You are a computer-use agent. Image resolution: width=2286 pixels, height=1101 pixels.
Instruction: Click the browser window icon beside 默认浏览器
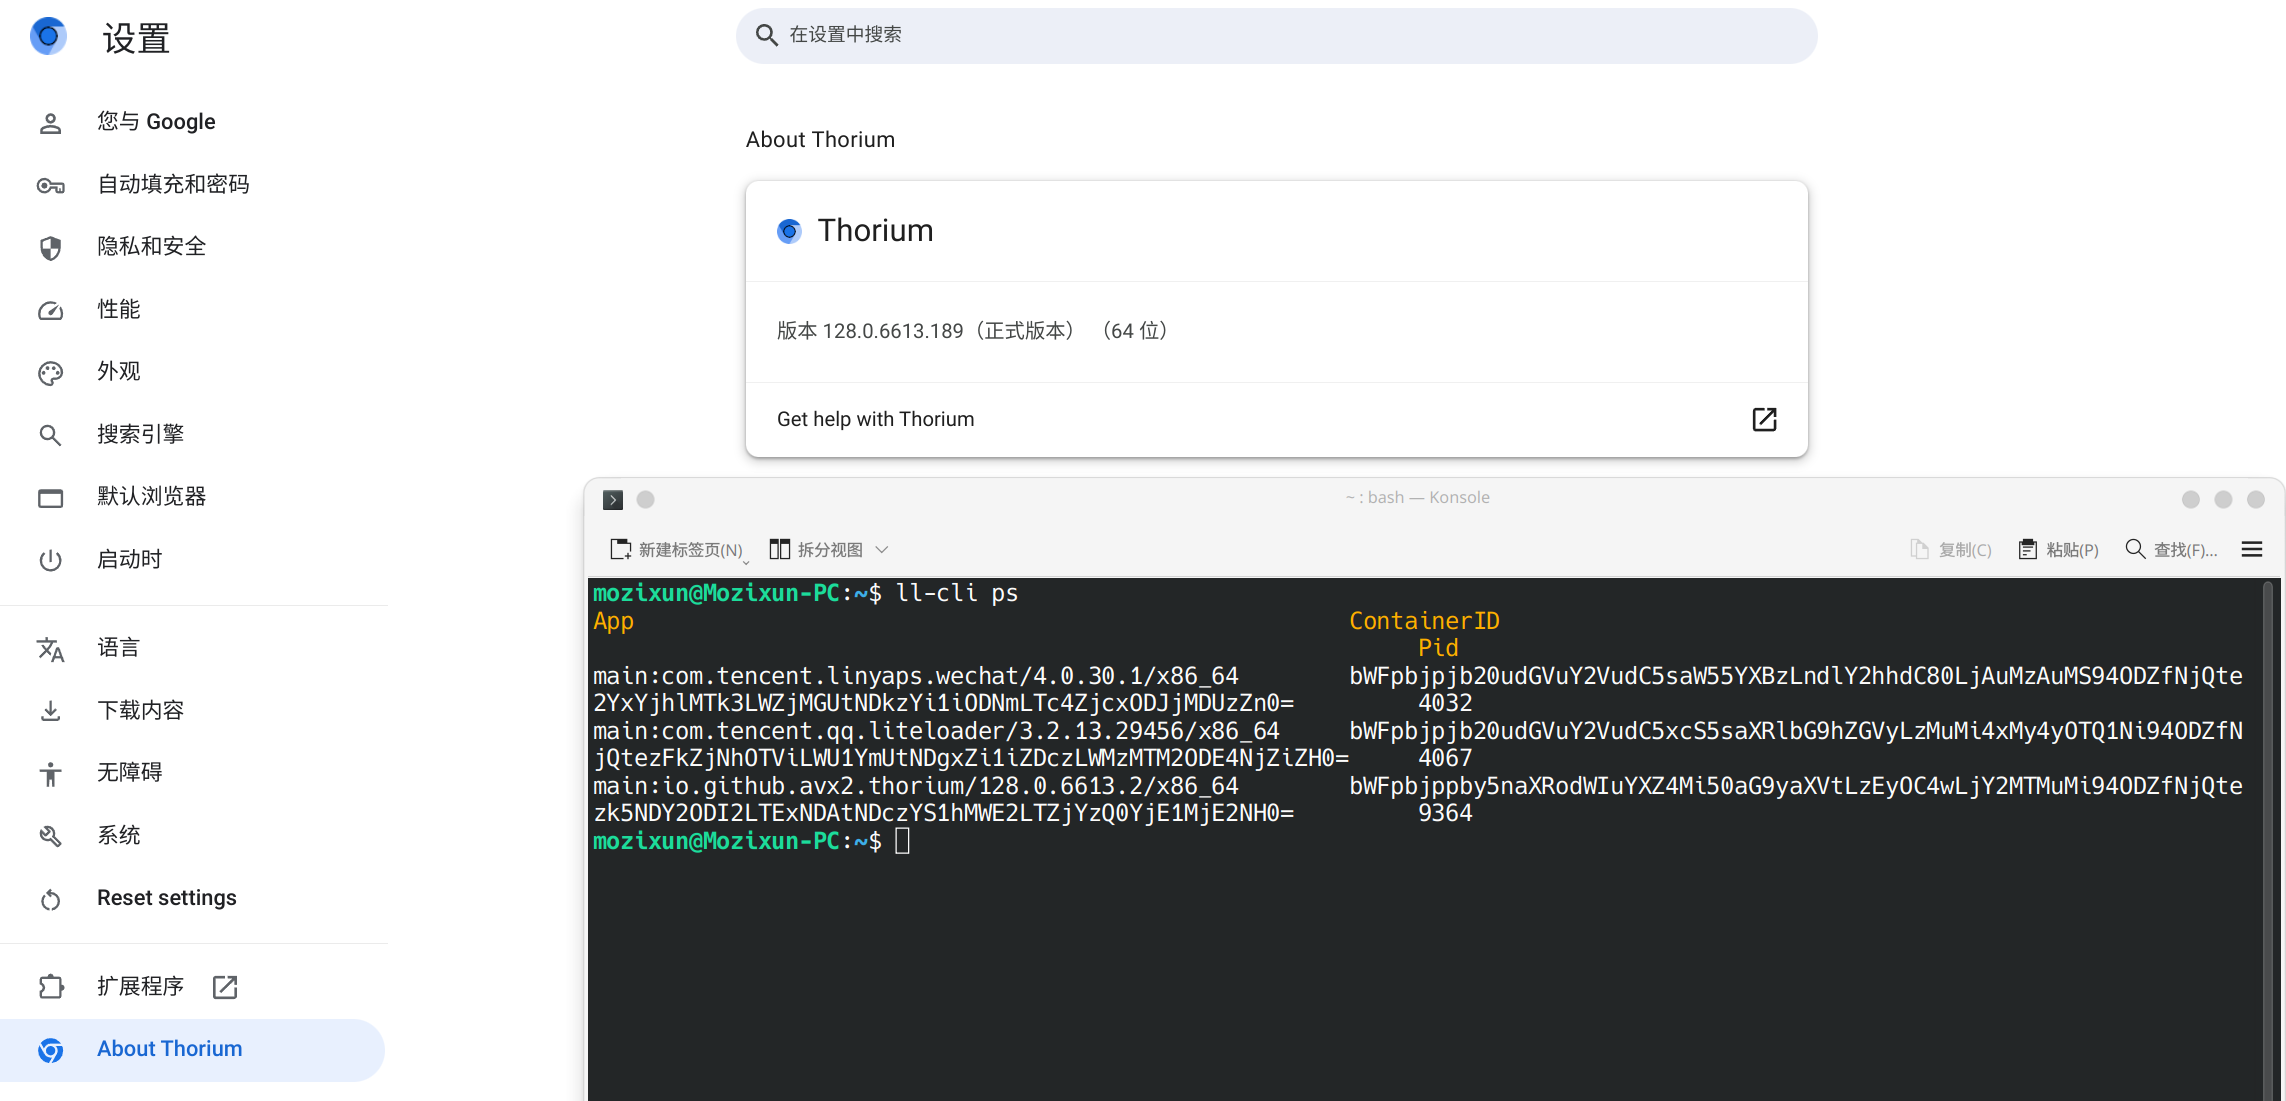coord(50,498)
